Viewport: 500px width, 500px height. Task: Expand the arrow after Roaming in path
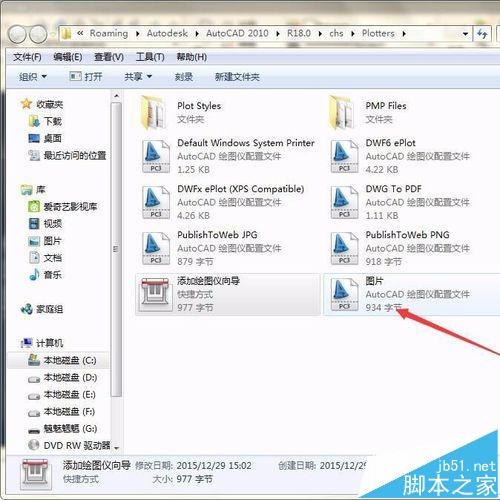pyautogui.click(x=138, y=34)
